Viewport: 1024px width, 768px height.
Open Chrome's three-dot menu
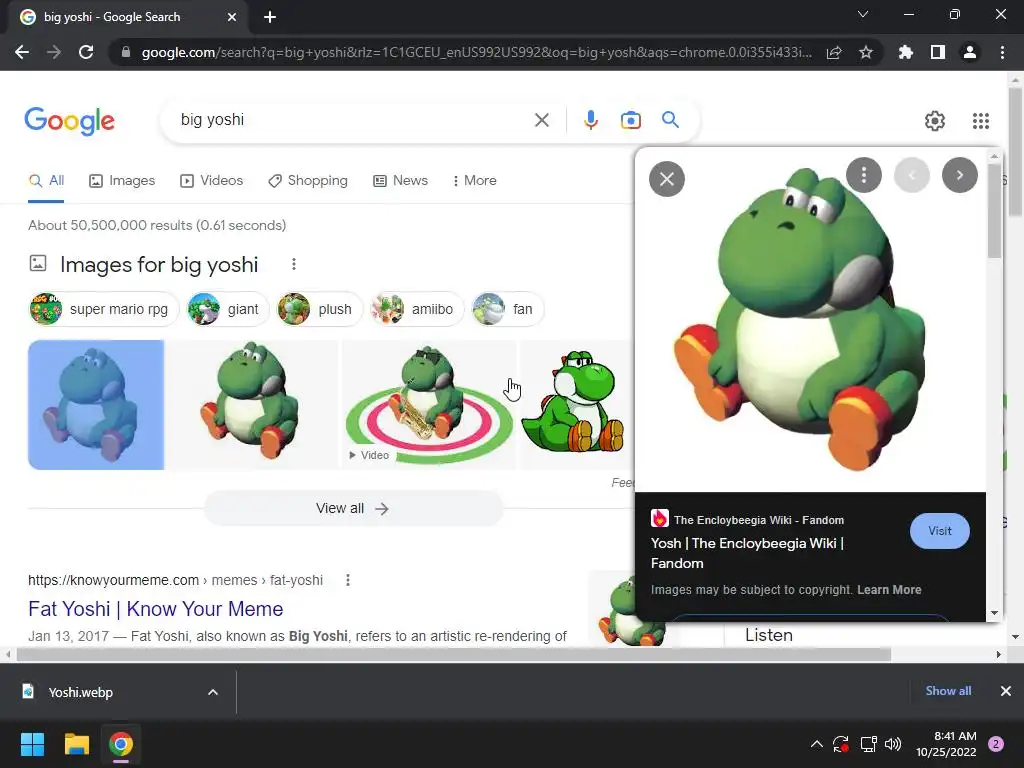point(1002,52)
